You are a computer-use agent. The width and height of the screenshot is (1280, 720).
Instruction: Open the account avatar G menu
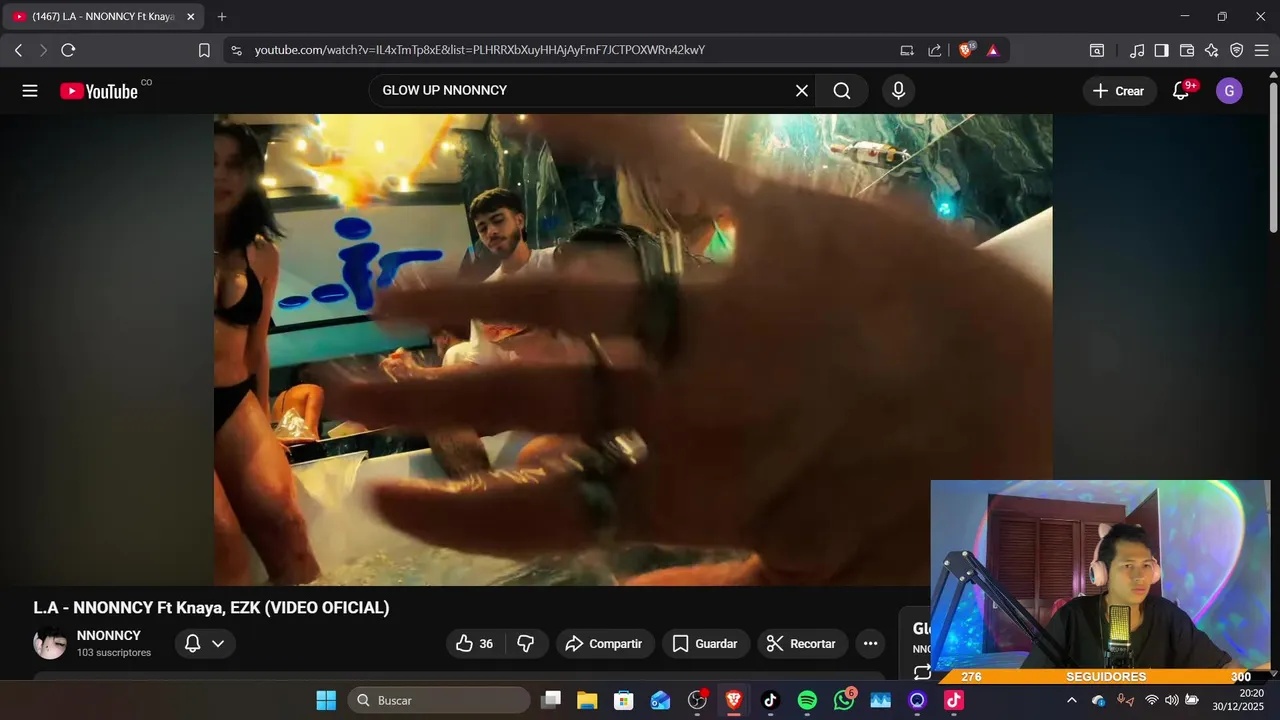pyautogui.click(x=1229, y=91)
